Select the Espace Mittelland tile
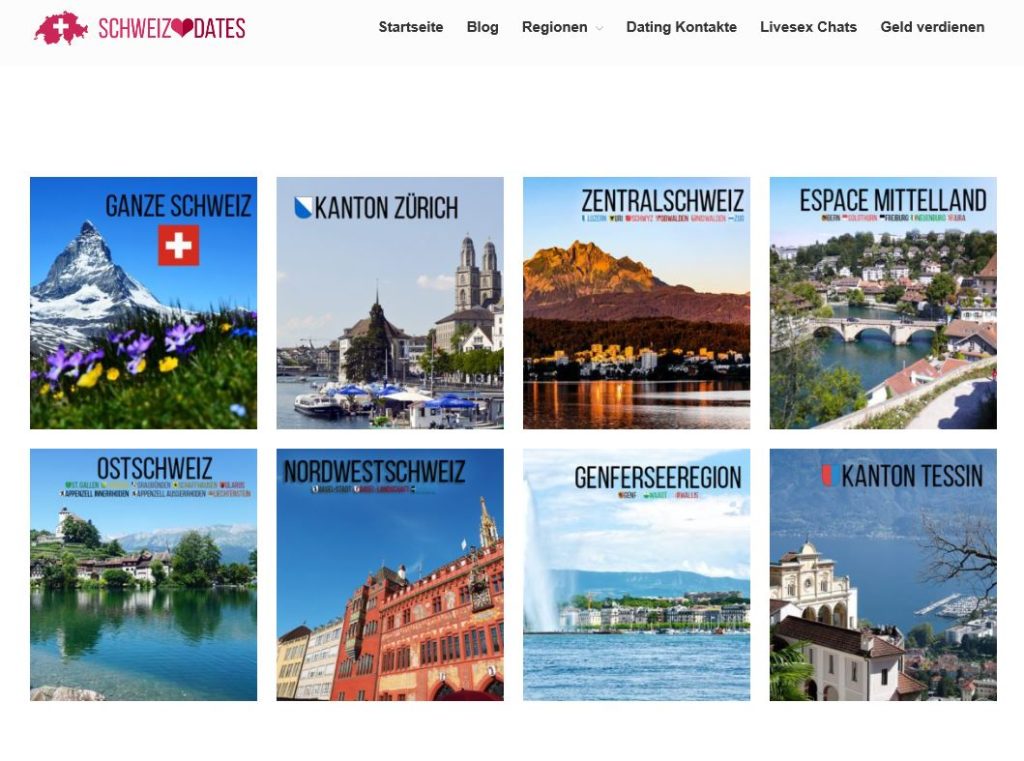The image size is (1024, 761). pos(883,303)
